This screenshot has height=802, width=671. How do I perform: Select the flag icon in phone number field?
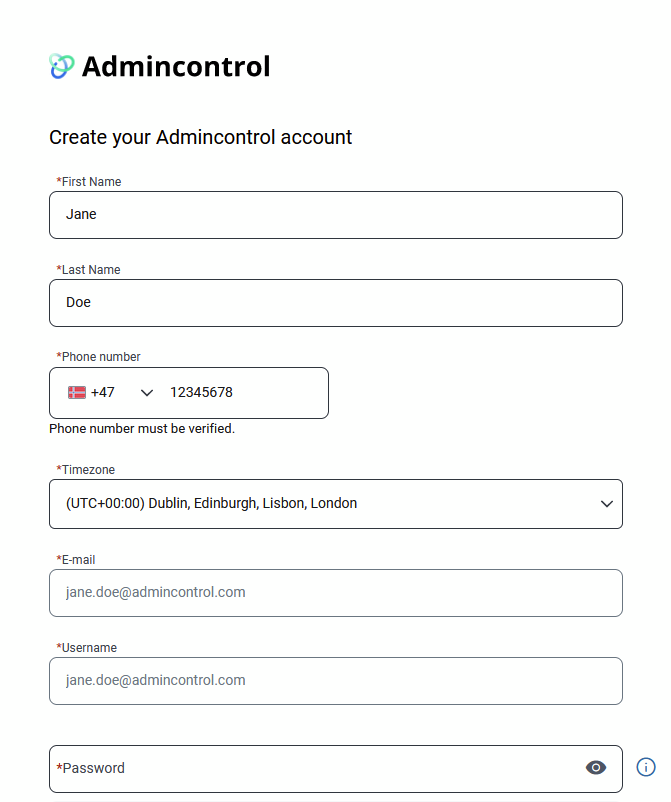coord(79,392)
